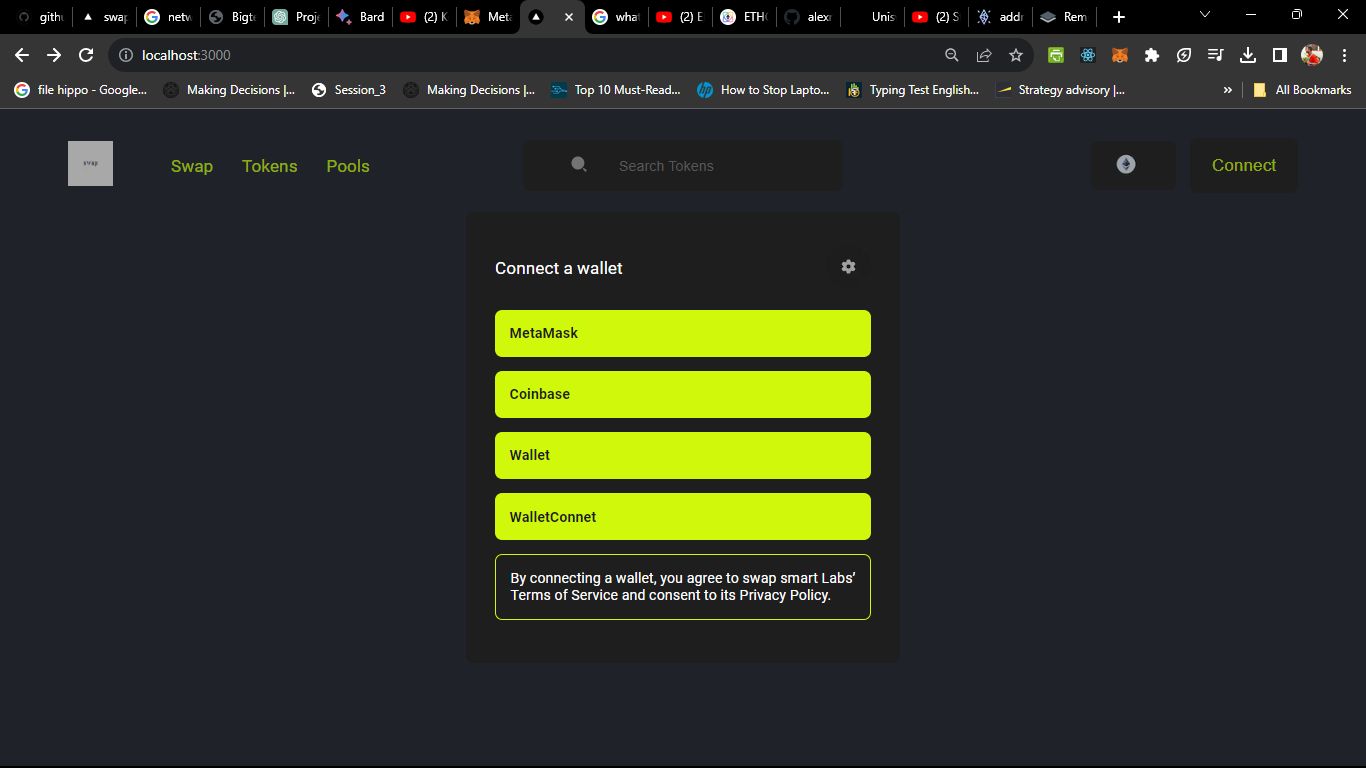This screenshot has width=1366, height=768.
Task: Switch to the Bard tab
Action: 360,17
